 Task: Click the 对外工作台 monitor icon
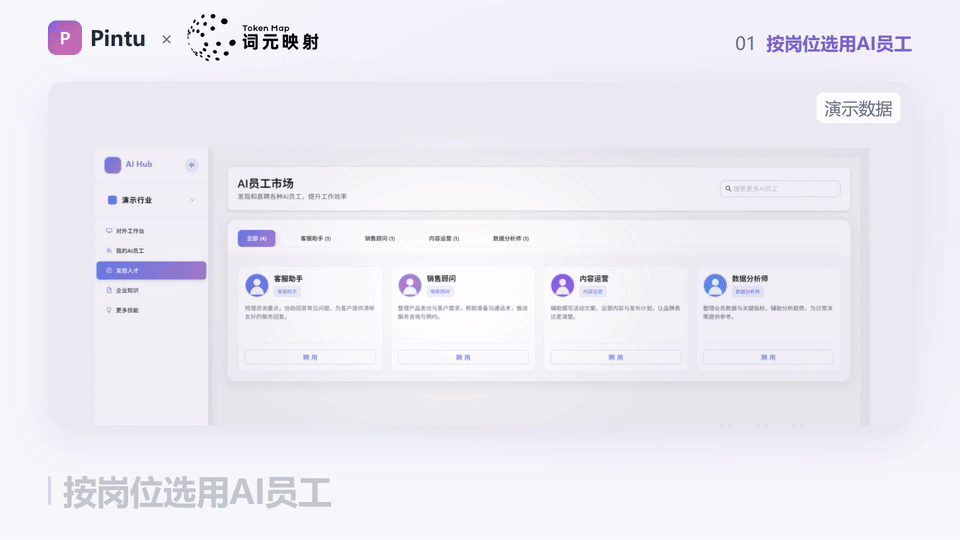[x=109, y=231]
